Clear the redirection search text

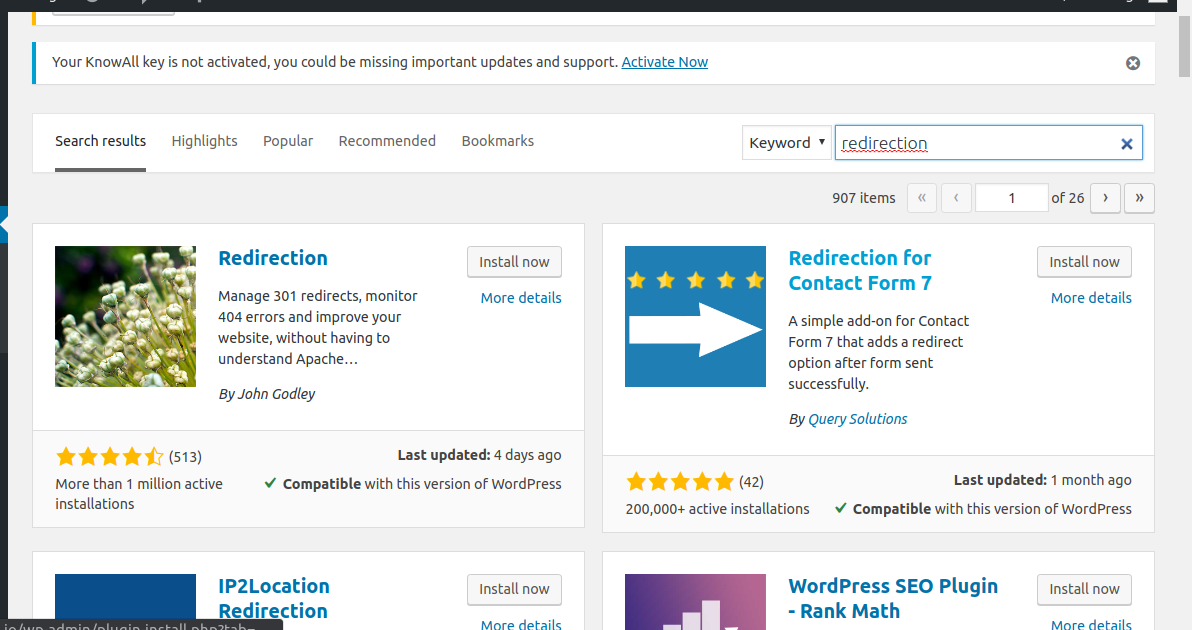click(x=1127, y=144)
